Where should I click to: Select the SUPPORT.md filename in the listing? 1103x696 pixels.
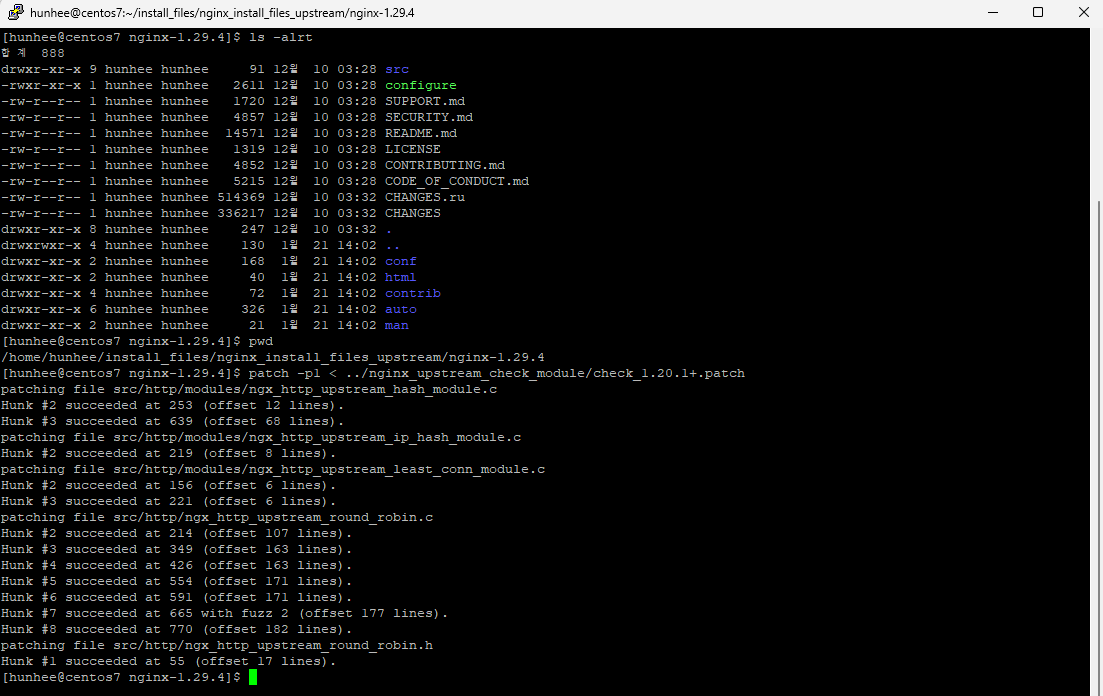(424, 100)
